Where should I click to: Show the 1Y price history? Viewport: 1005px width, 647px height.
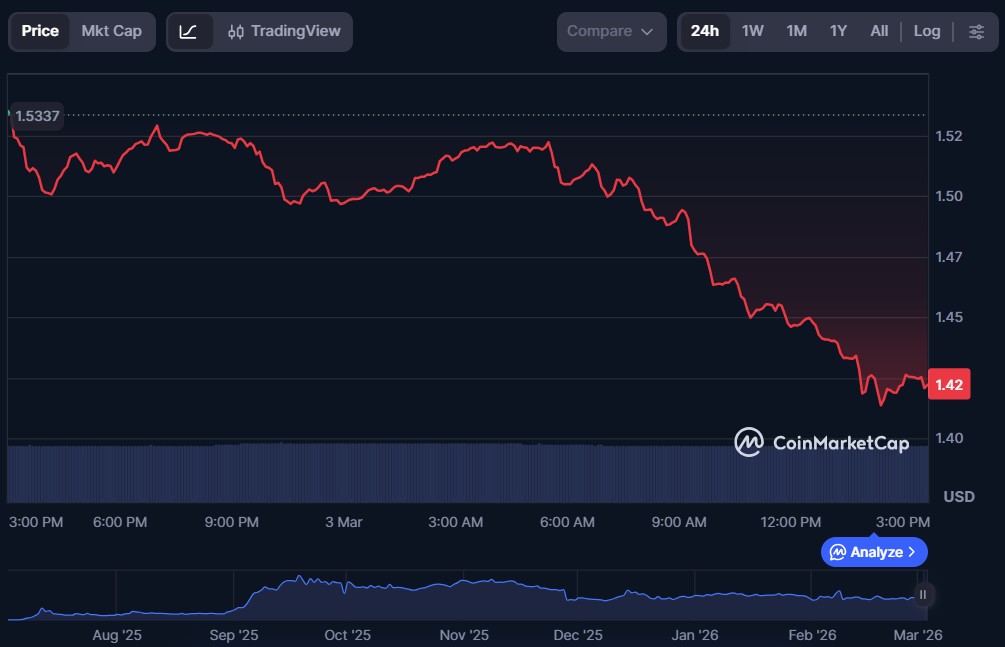point(838,31)
